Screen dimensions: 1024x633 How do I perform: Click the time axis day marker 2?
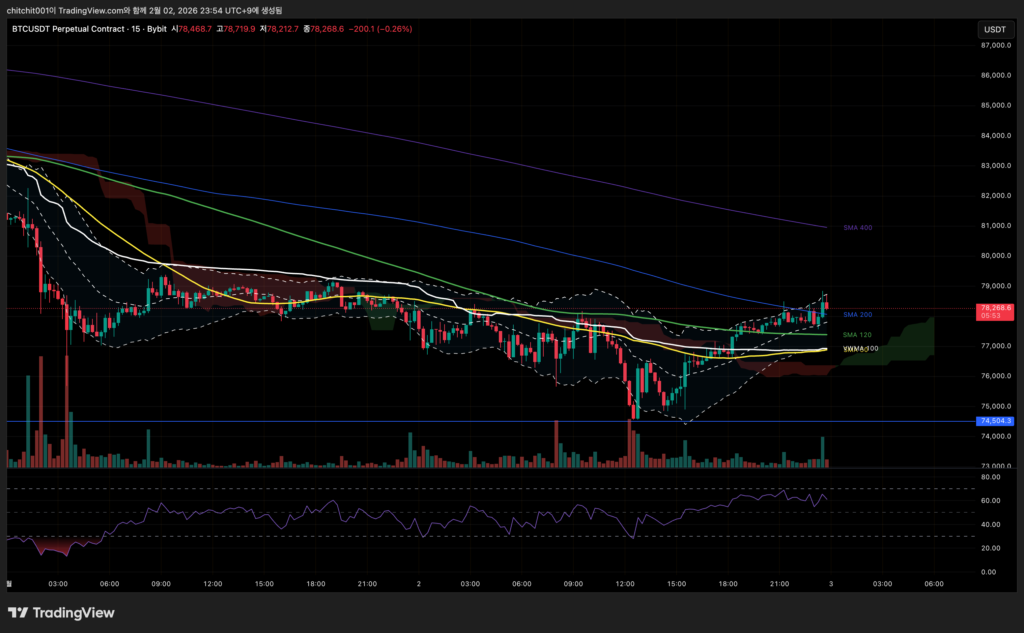(x=418, y=583)
